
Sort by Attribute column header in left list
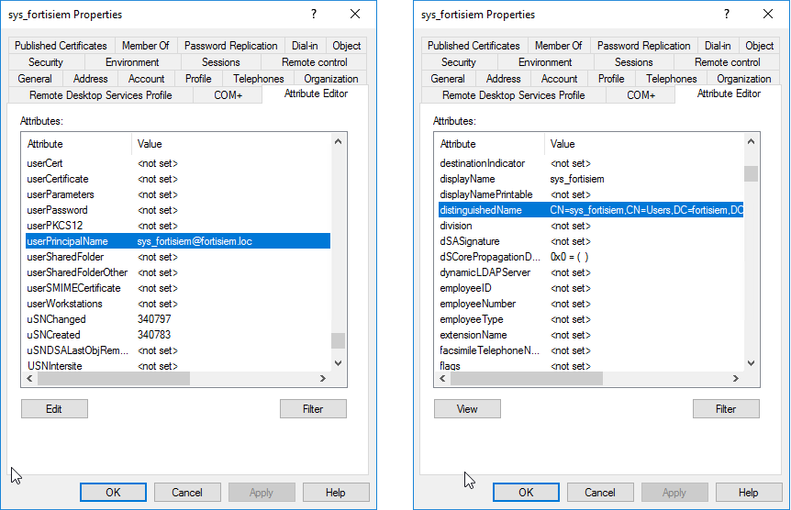[75, 144]
